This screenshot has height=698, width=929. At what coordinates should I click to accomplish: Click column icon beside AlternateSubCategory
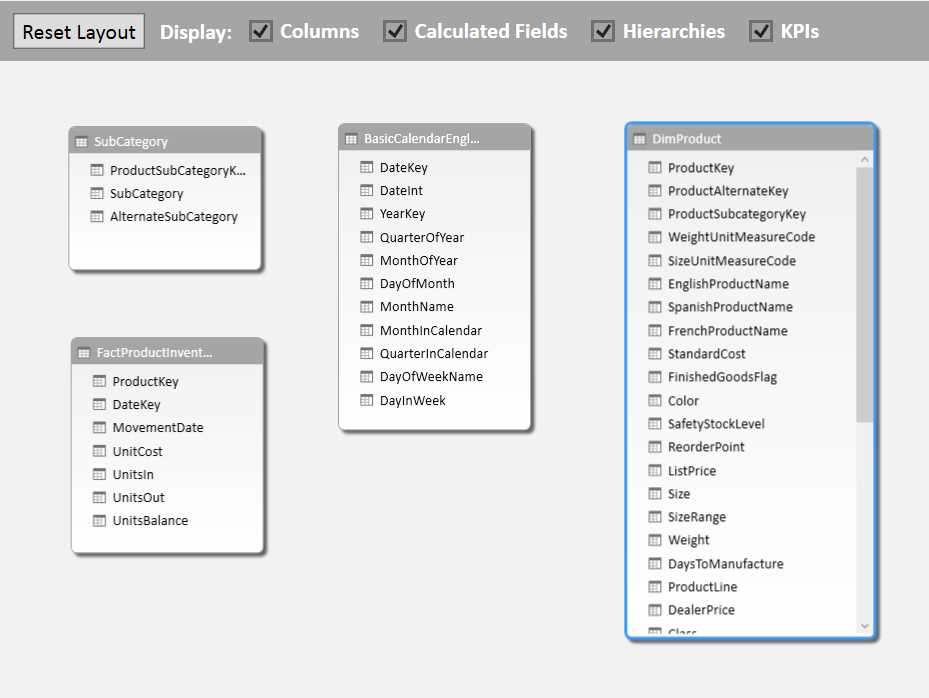click(97, 216)
